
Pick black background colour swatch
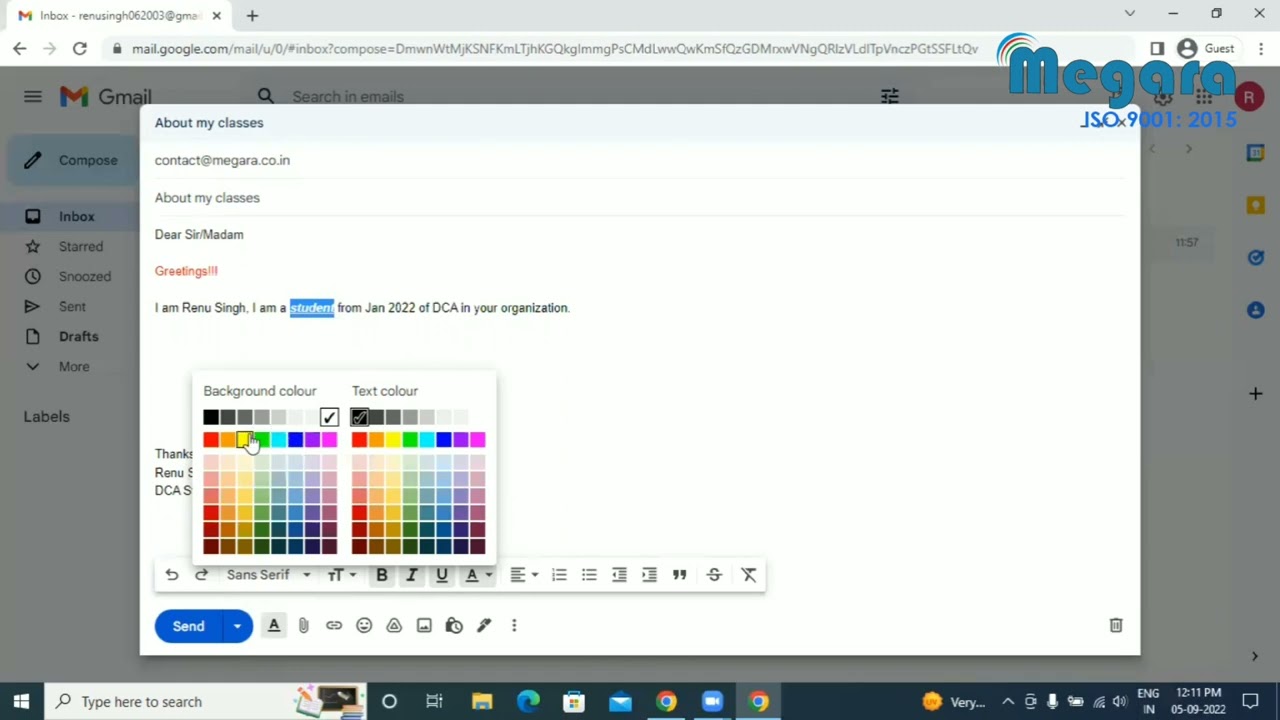[211, 417]
